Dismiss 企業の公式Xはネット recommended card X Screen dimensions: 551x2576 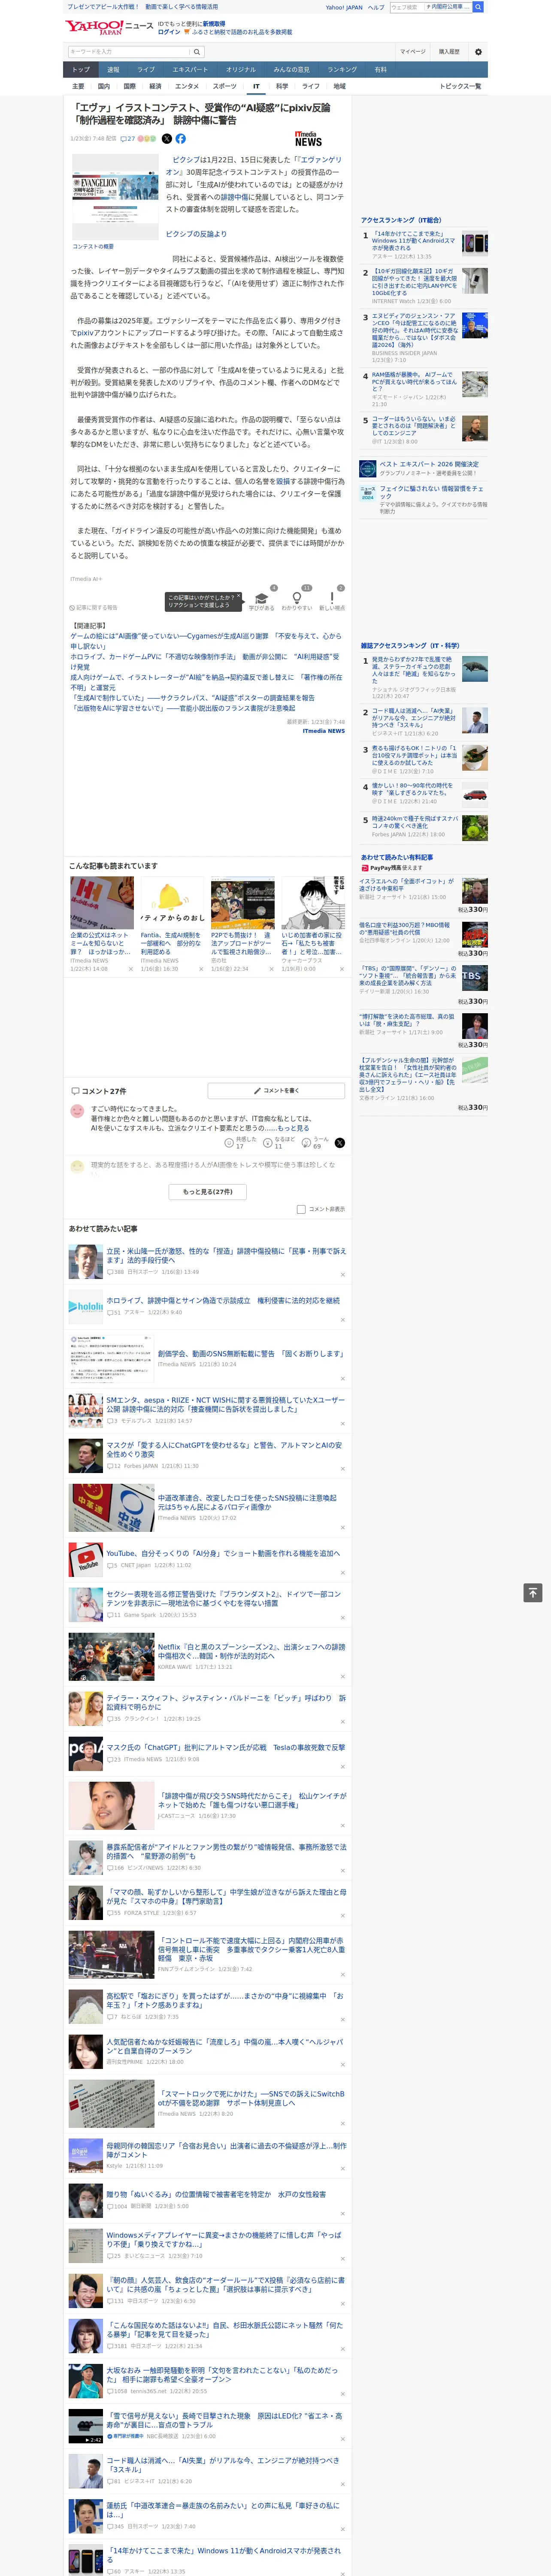[130, 969]
